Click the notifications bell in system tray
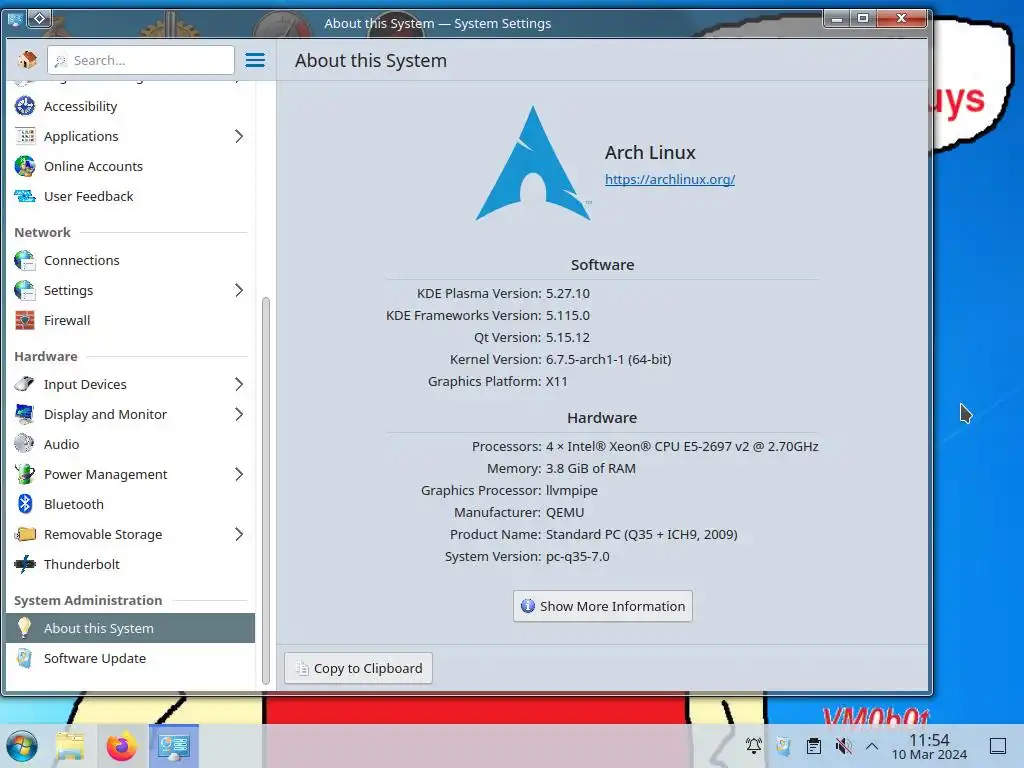Screen dimensions: 1024x768 click(x=754, y=746)
